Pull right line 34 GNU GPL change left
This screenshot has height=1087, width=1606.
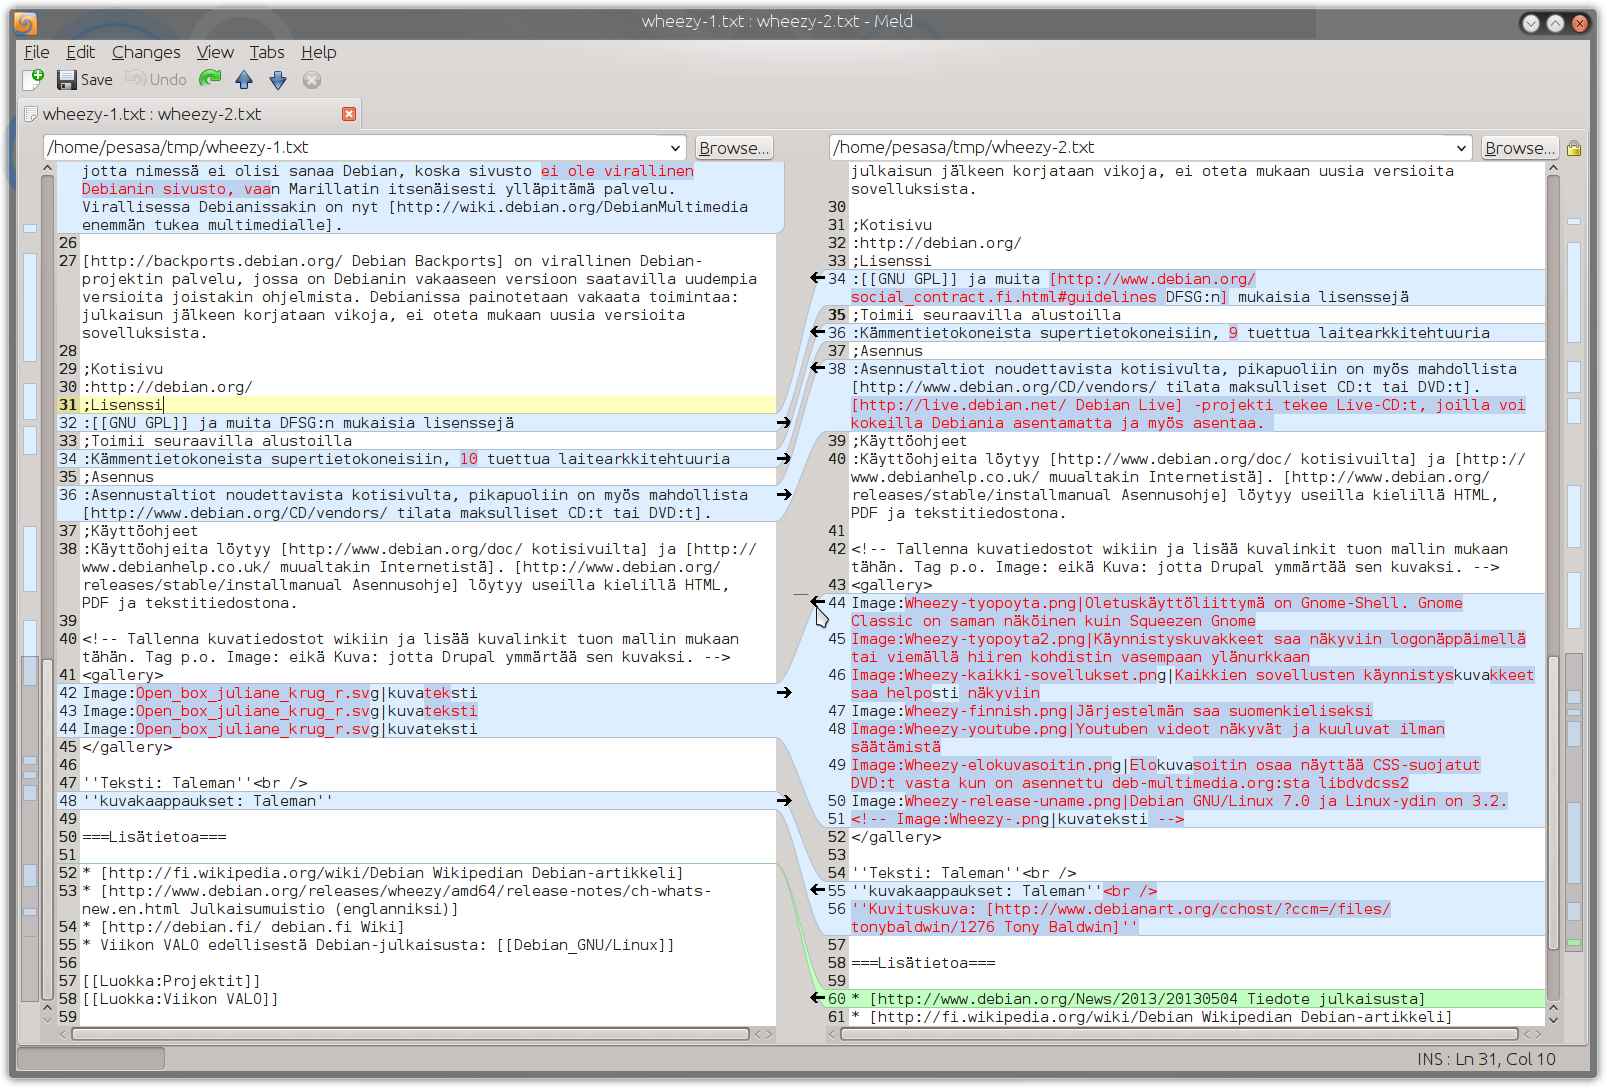817,279
